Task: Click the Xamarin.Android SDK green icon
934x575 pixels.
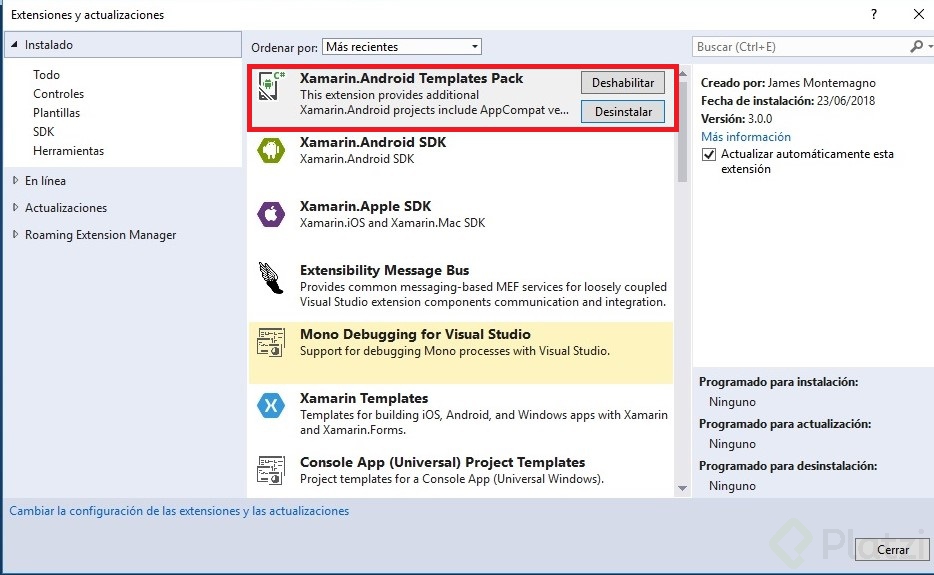Action: (271, 150)
